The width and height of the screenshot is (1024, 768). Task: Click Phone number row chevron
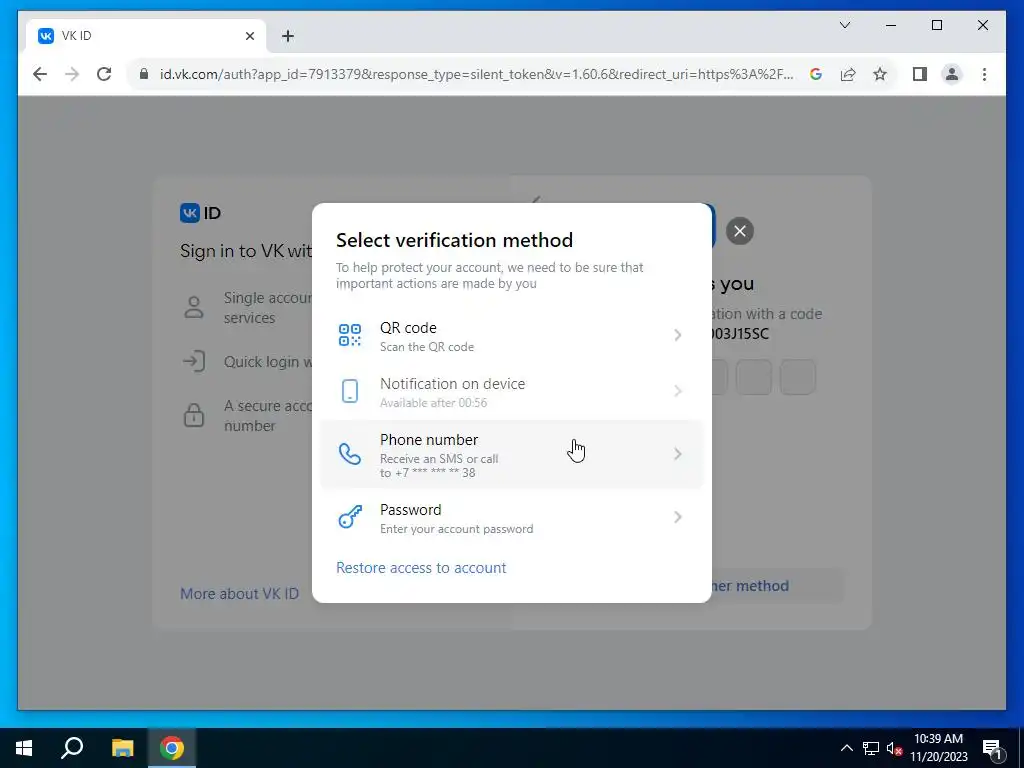coord(677,454)
